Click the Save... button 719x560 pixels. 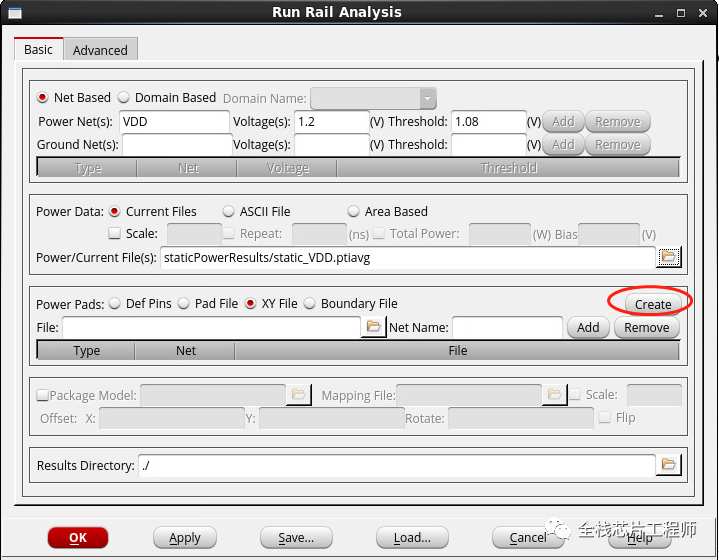[x=296, y=538]
